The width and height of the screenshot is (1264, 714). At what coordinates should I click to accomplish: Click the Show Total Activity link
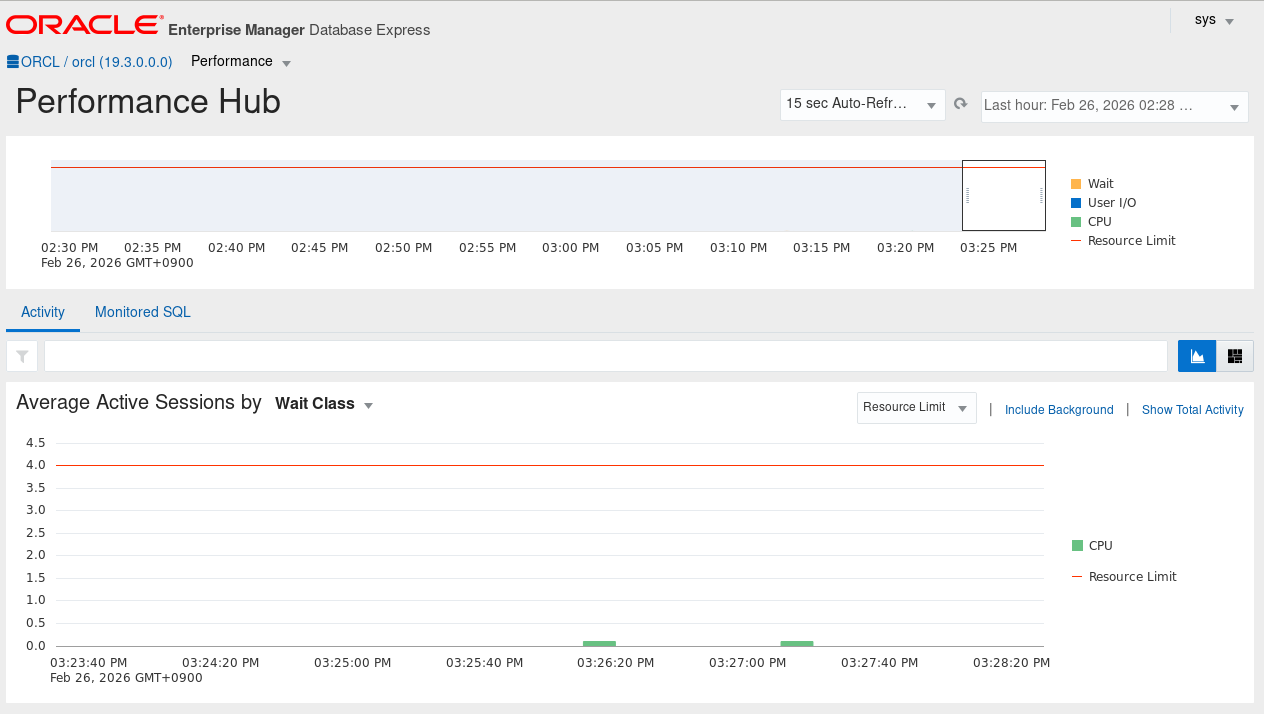click(1193, 410)
